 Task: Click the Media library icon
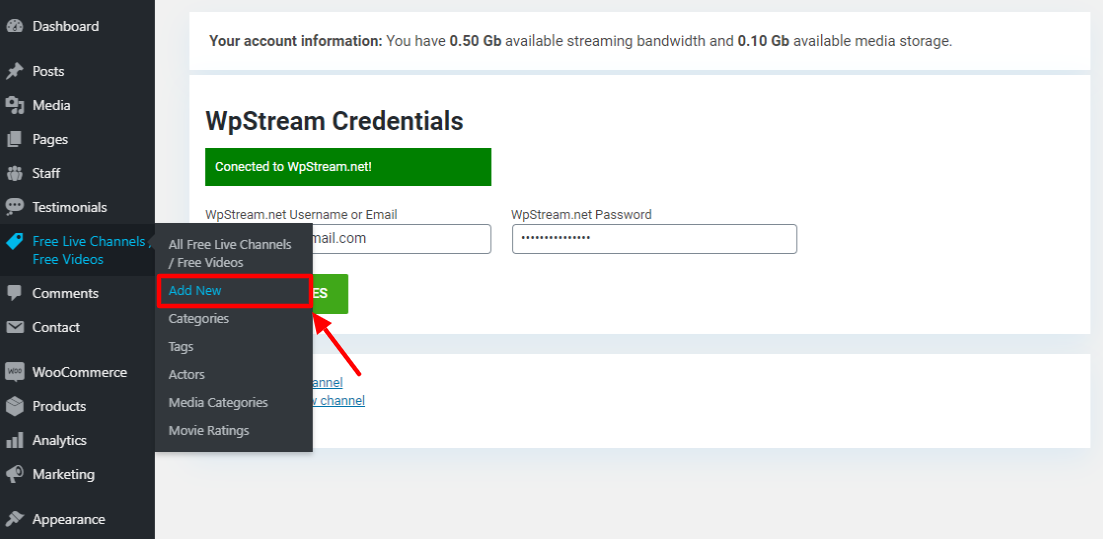pyautogui.click(x=15, y=105)
